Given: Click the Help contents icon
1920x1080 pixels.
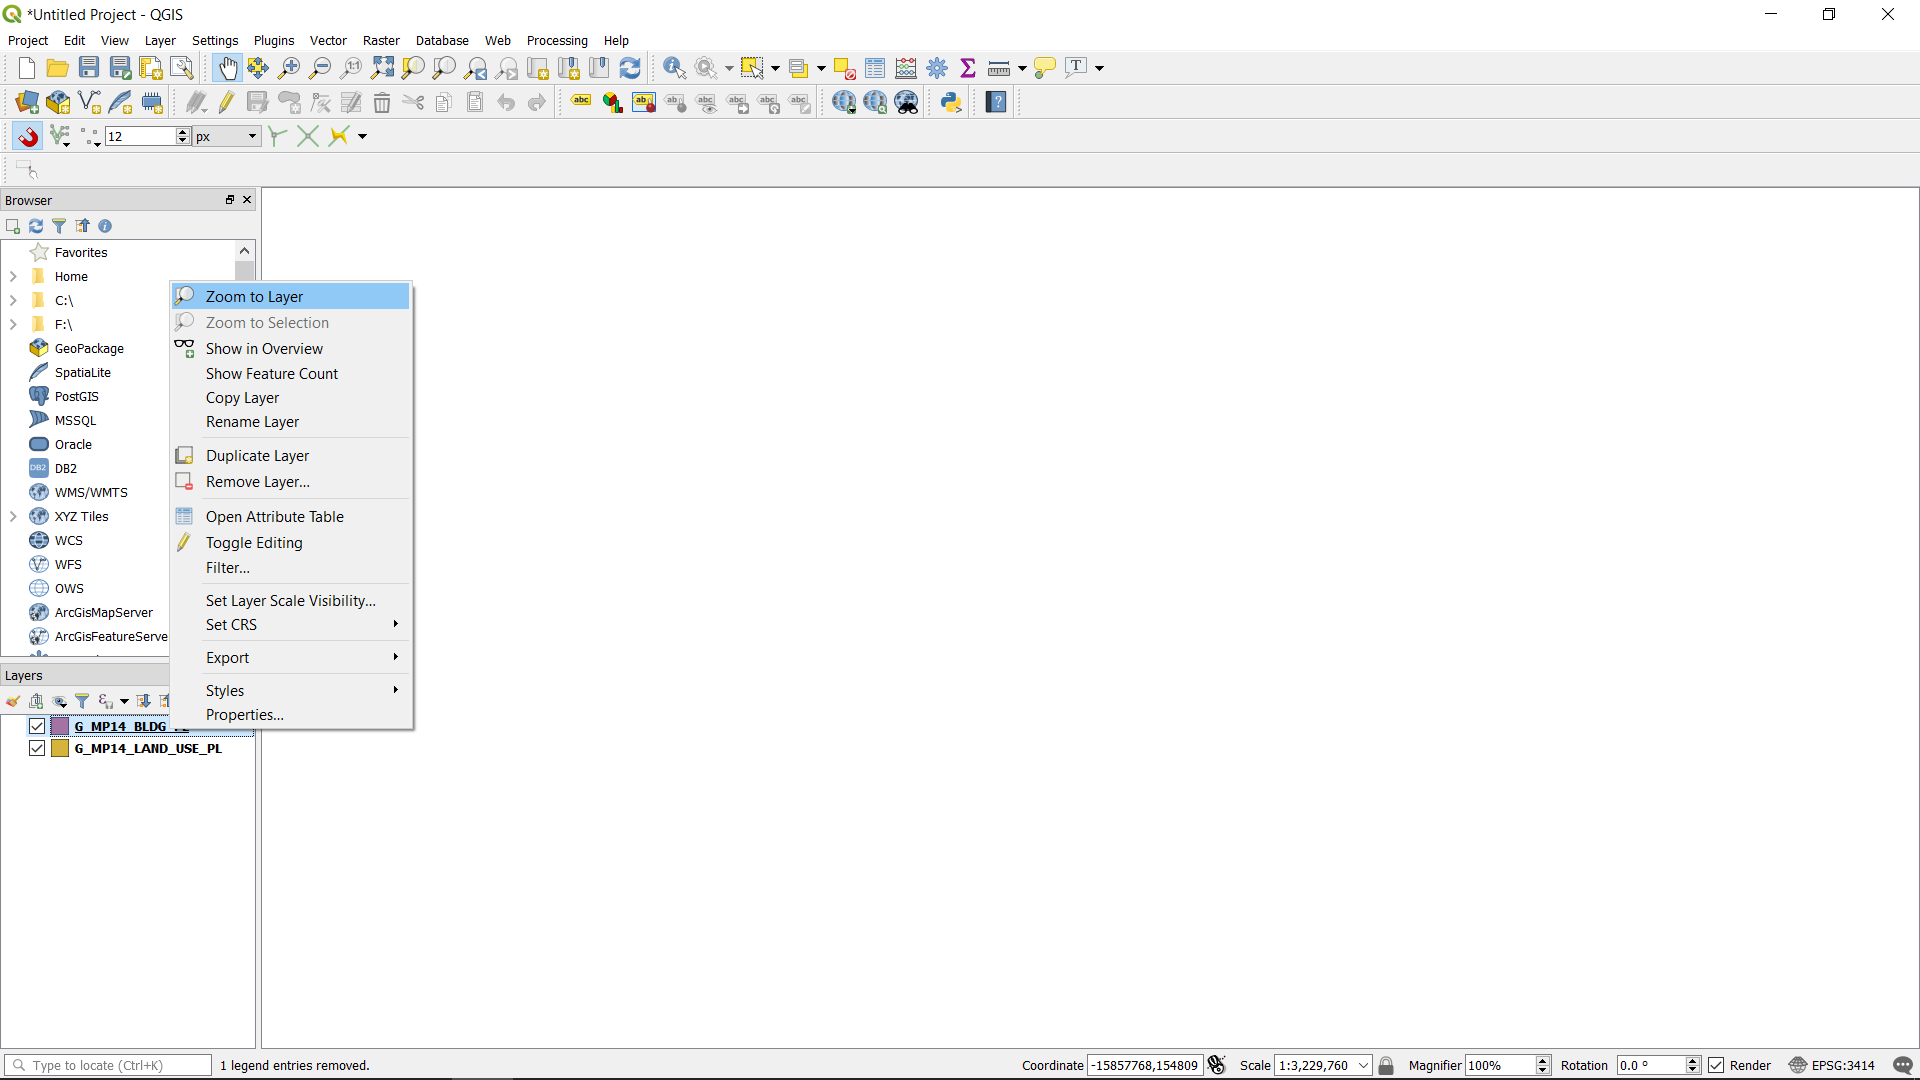Looking at the screenshot, I should tap(996, 102).
